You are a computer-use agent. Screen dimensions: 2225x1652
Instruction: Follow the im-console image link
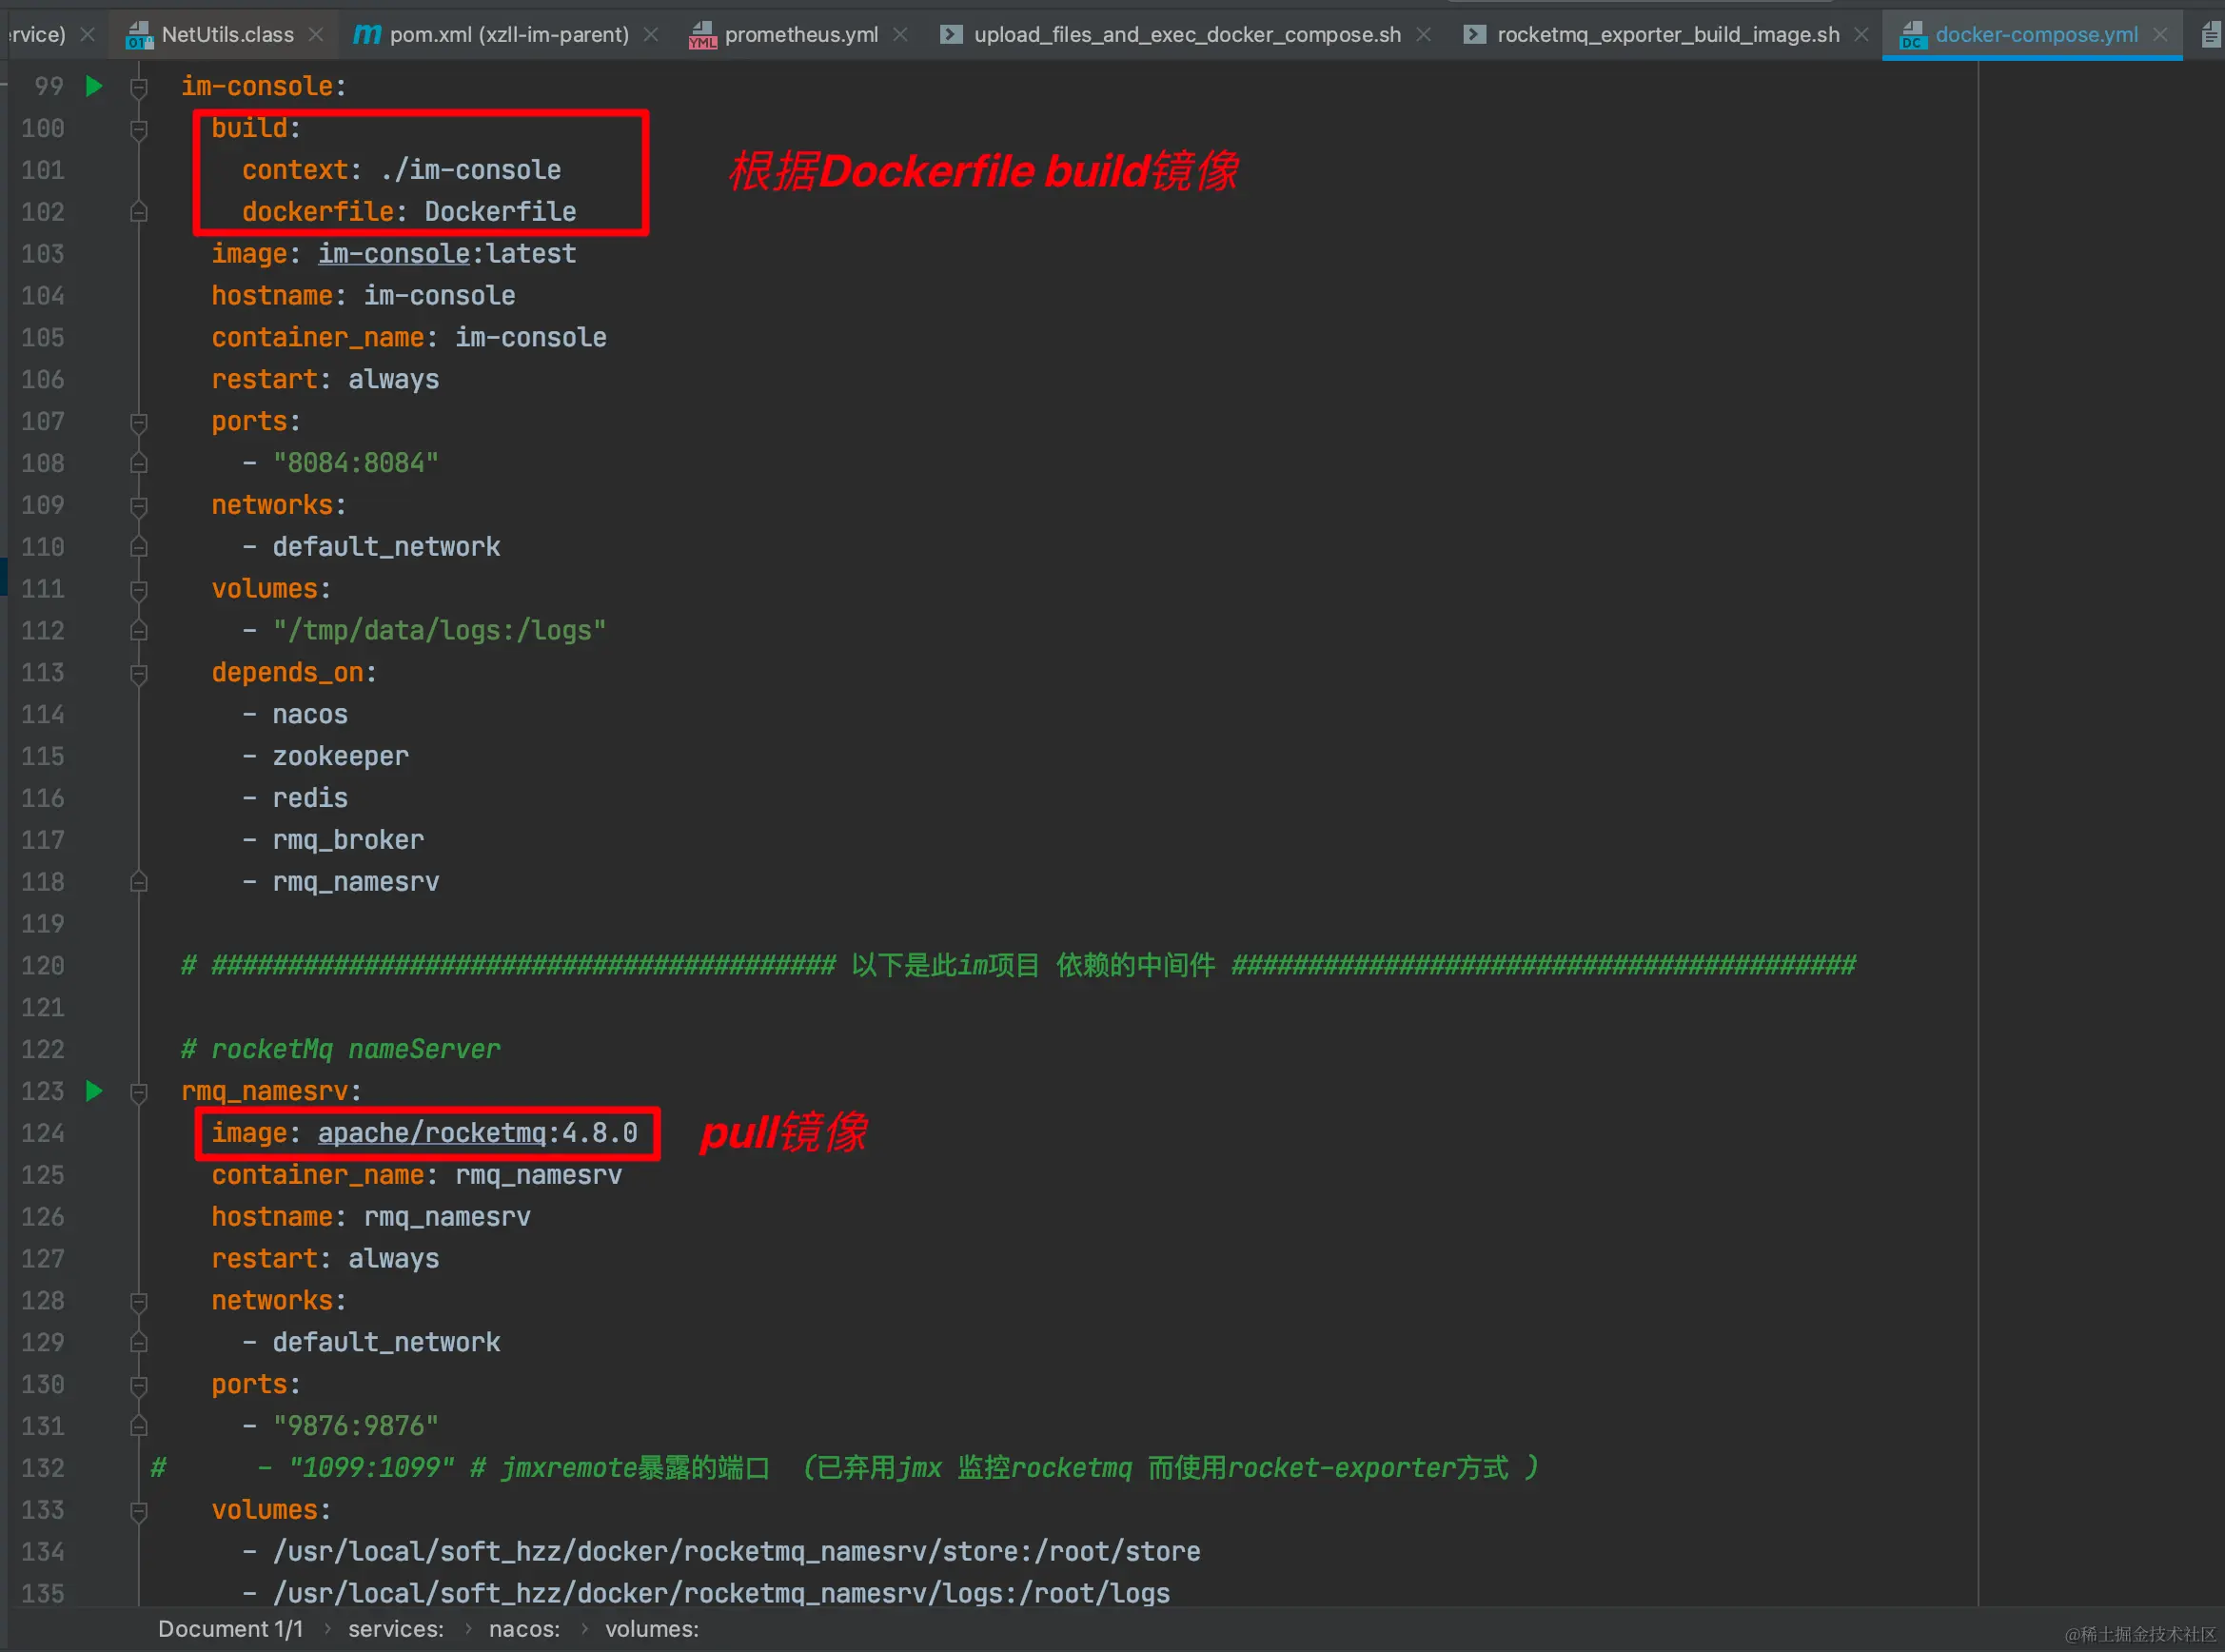[x=393, y=254]
